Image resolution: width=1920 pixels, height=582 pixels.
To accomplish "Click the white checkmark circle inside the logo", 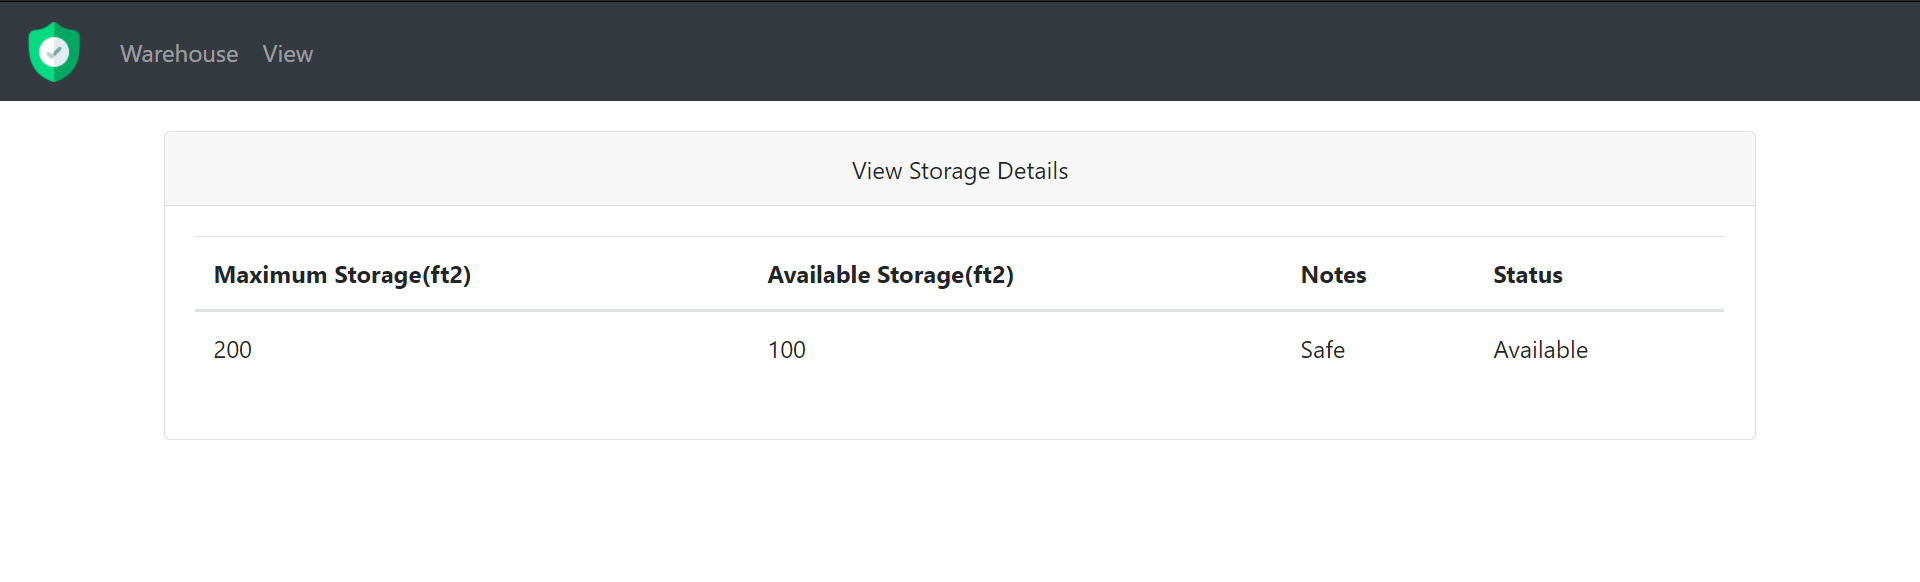I will coord(54,51).
